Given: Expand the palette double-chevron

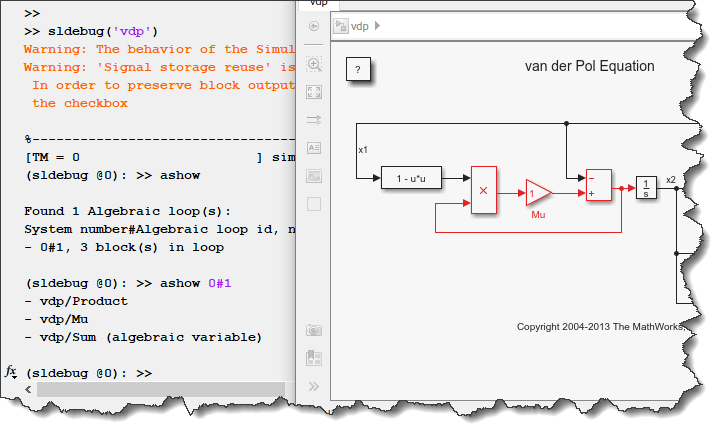Looking at the screenshot, I should [314, 386].
